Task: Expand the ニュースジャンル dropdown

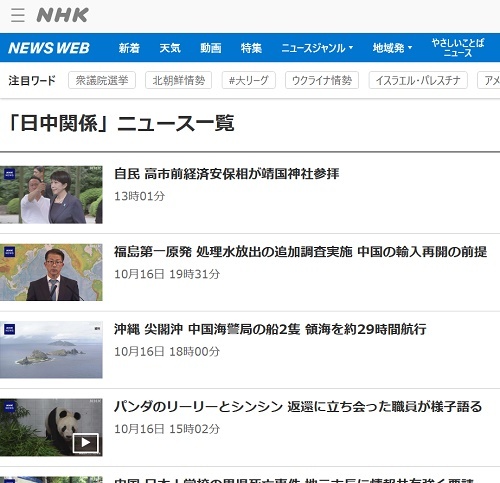Action: [317, 48]
